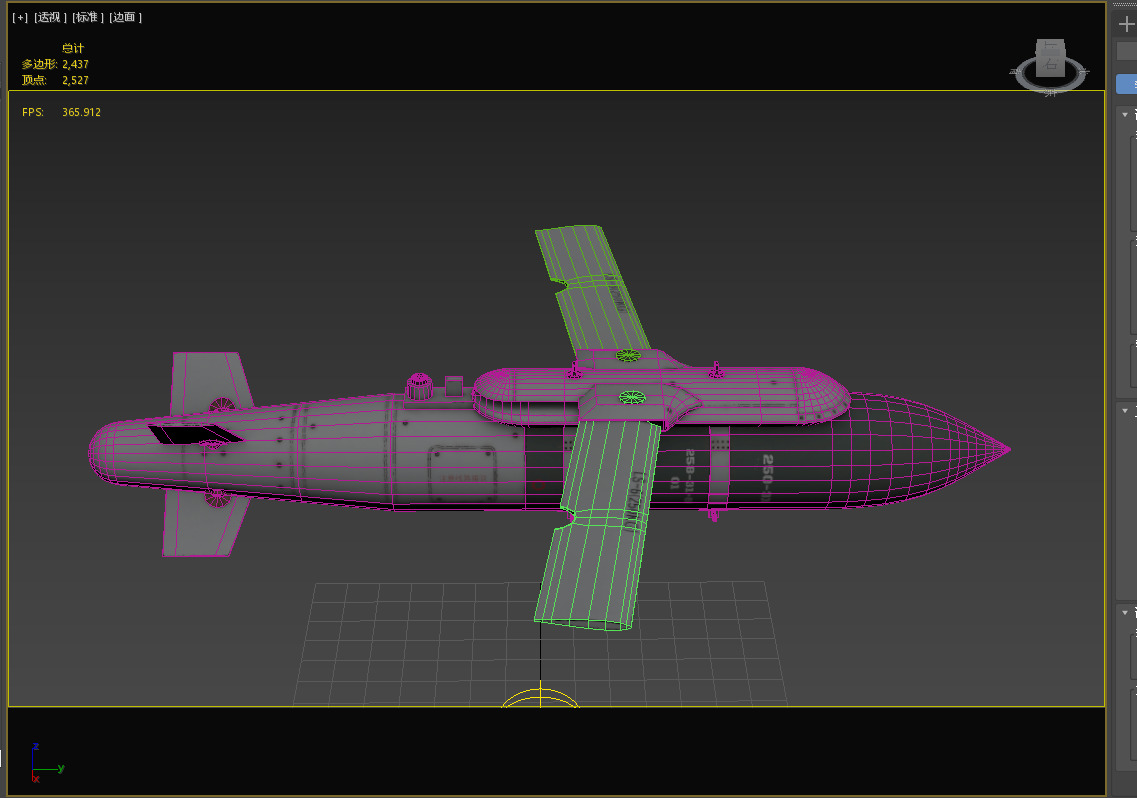
Task: Open the [边面] edged faces display menu
Action: tap(125, 17)
